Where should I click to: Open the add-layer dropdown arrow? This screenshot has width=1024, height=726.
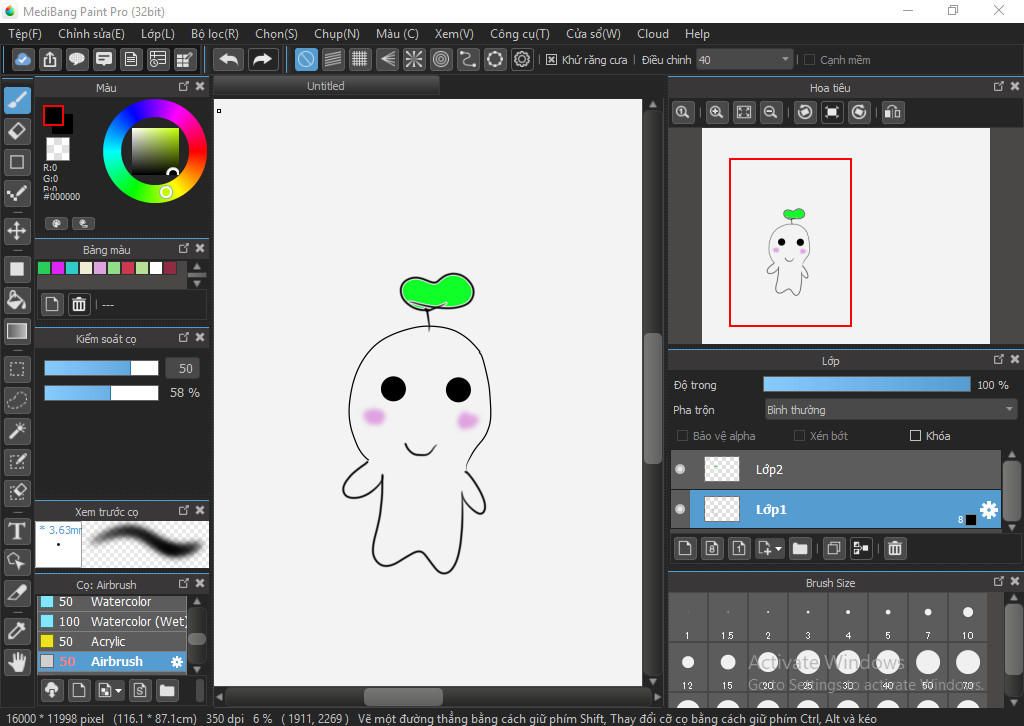[778, 549]
